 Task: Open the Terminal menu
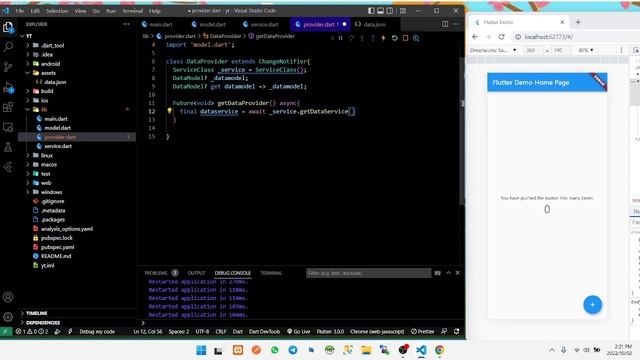[x=133, y=11]
